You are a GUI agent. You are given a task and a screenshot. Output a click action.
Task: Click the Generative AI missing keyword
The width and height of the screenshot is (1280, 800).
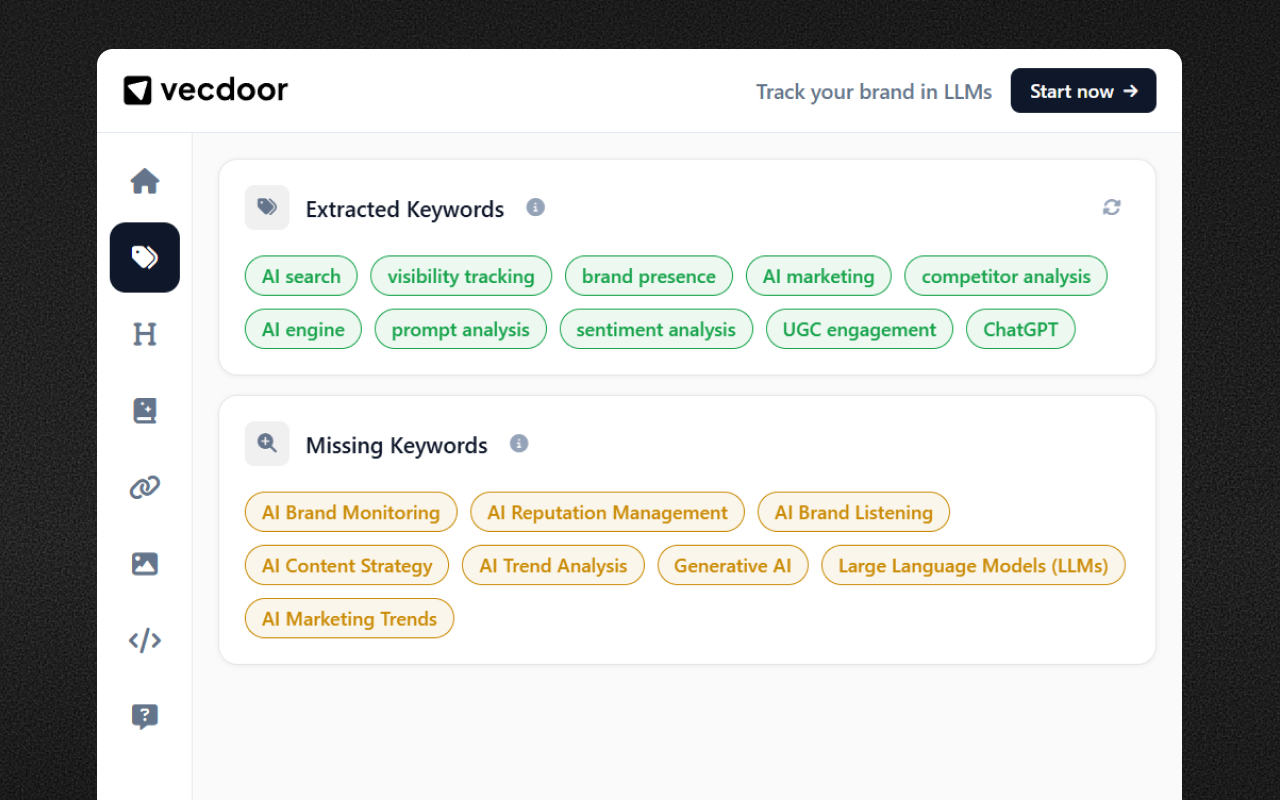732,565
